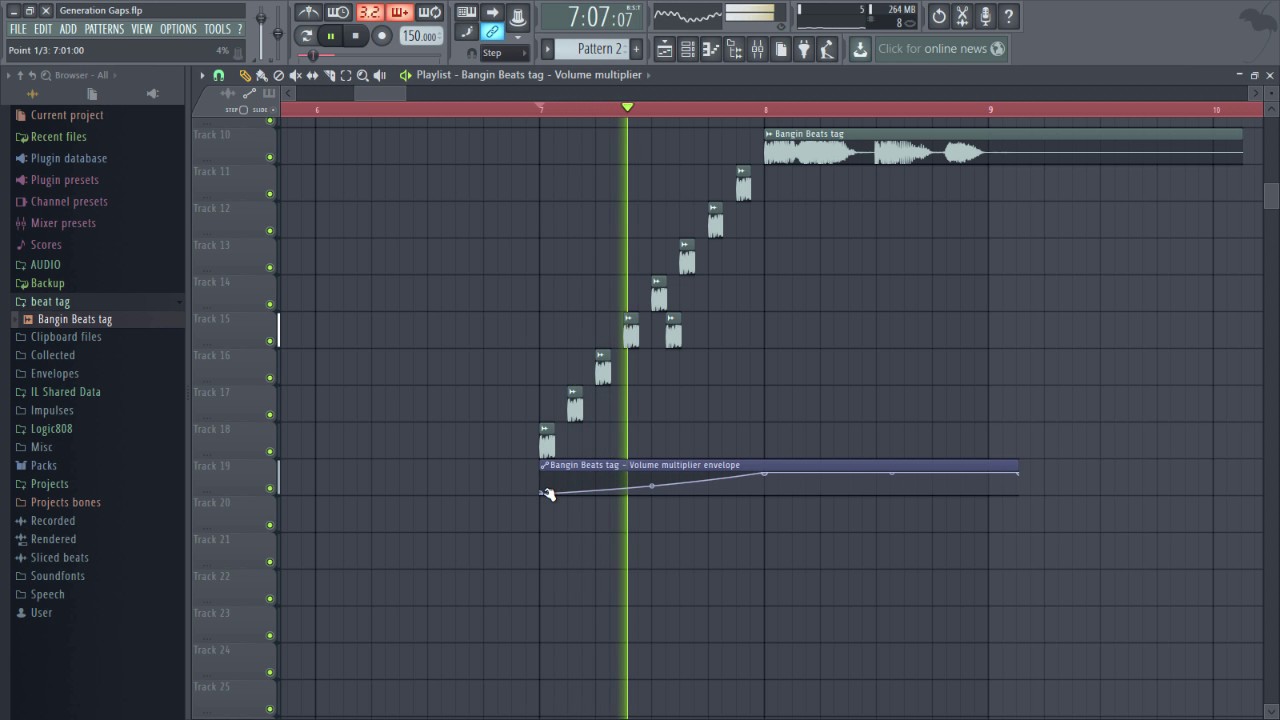Open the FILE menu

18,29
